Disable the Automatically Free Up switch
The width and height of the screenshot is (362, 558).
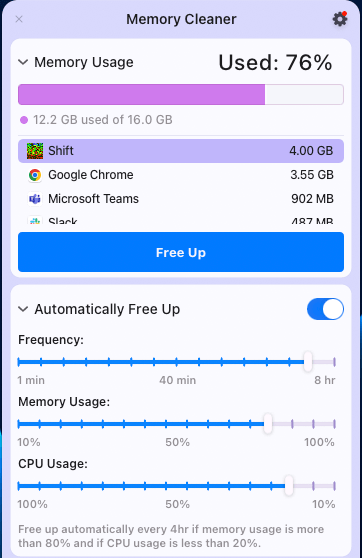click(x=325, y=309)
